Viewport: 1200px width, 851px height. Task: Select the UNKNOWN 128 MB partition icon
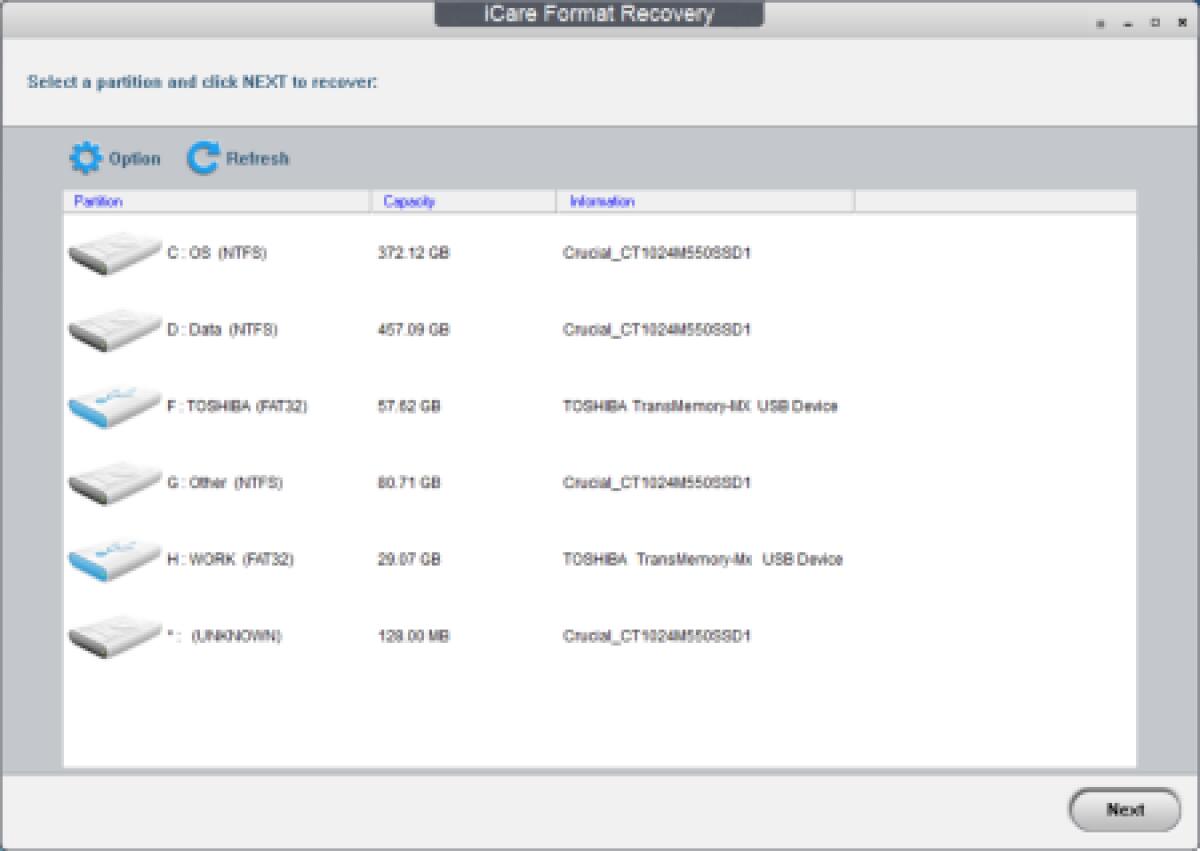(113, 635)
